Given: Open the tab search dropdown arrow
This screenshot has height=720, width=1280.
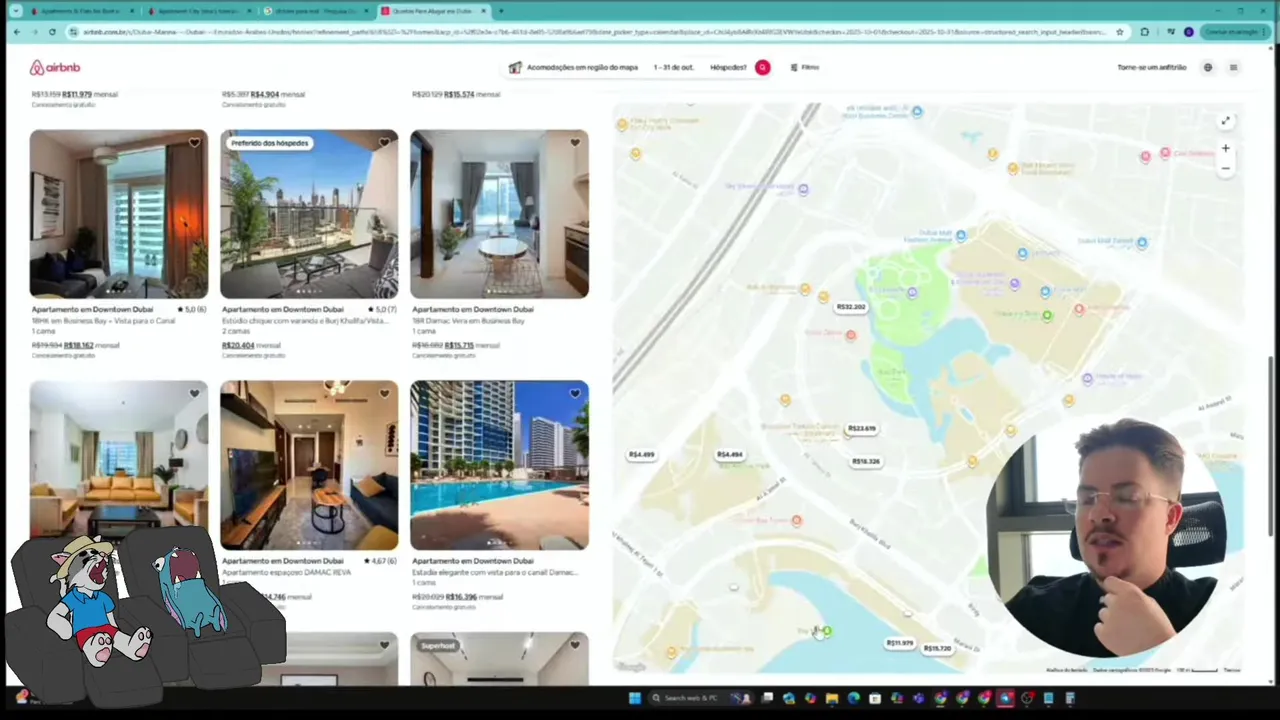Looking at the screenshot, I should click(x=14, y=11).
